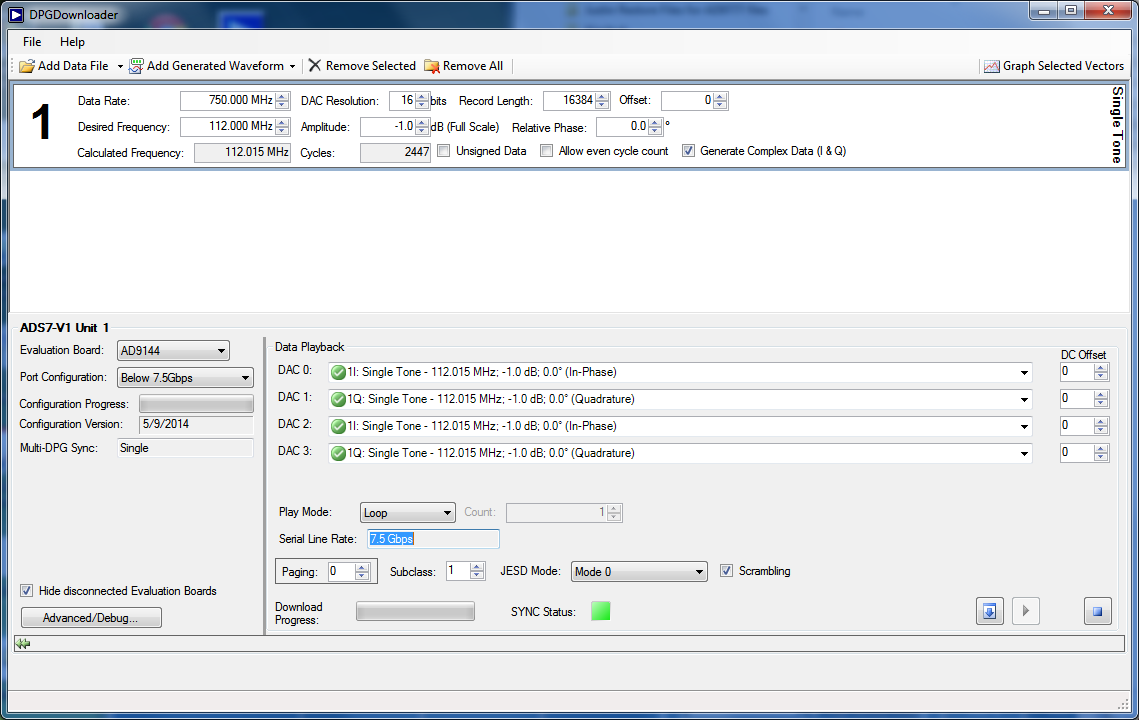Expand the Port Configuration dropdown
The image size is (1139, 720).
click(185, 378)
